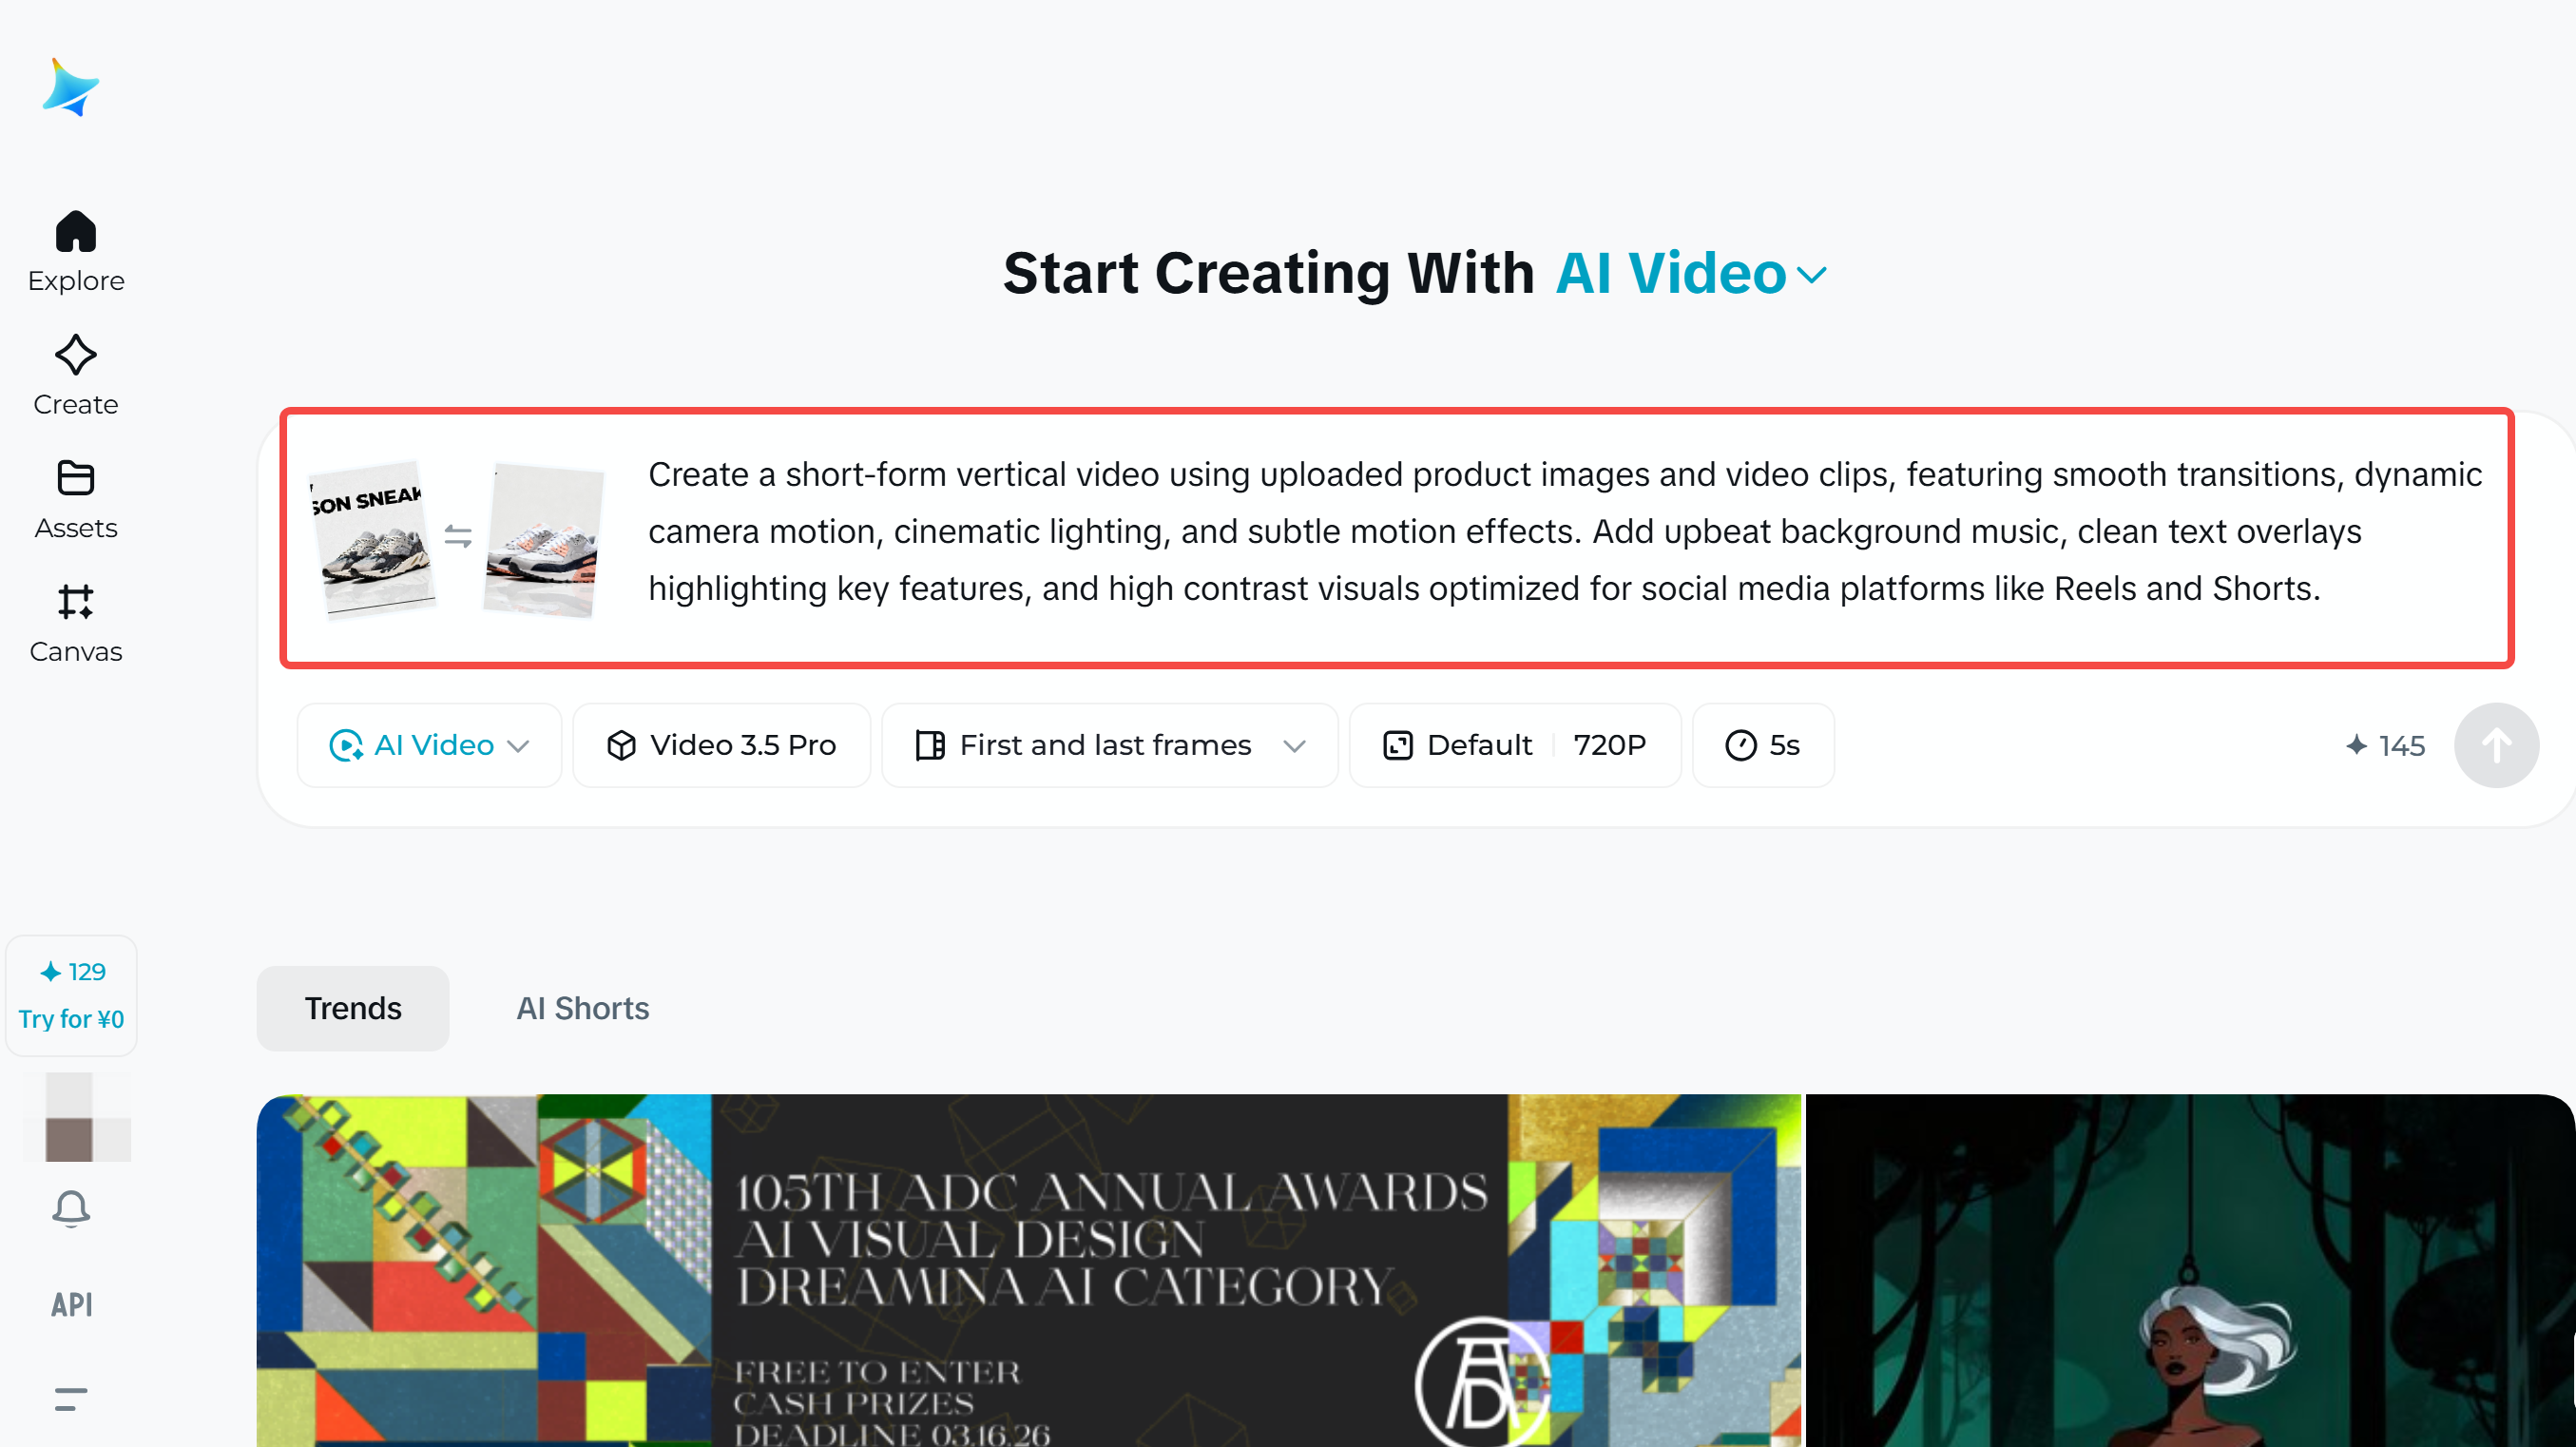Click the Dreamina logo

[70, 88]
